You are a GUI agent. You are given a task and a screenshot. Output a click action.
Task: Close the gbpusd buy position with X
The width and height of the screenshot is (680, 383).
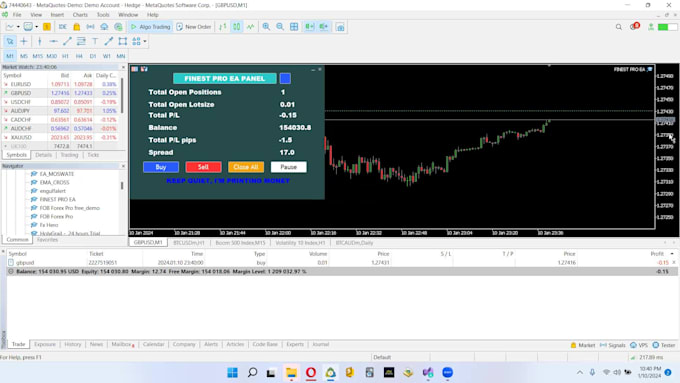(673, 262)
